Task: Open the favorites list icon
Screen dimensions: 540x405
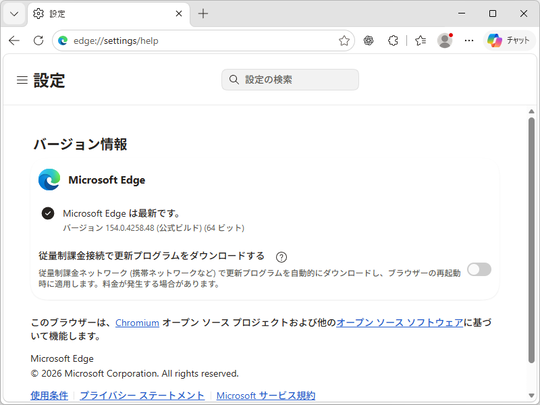Action: click(x=420, y=41)
